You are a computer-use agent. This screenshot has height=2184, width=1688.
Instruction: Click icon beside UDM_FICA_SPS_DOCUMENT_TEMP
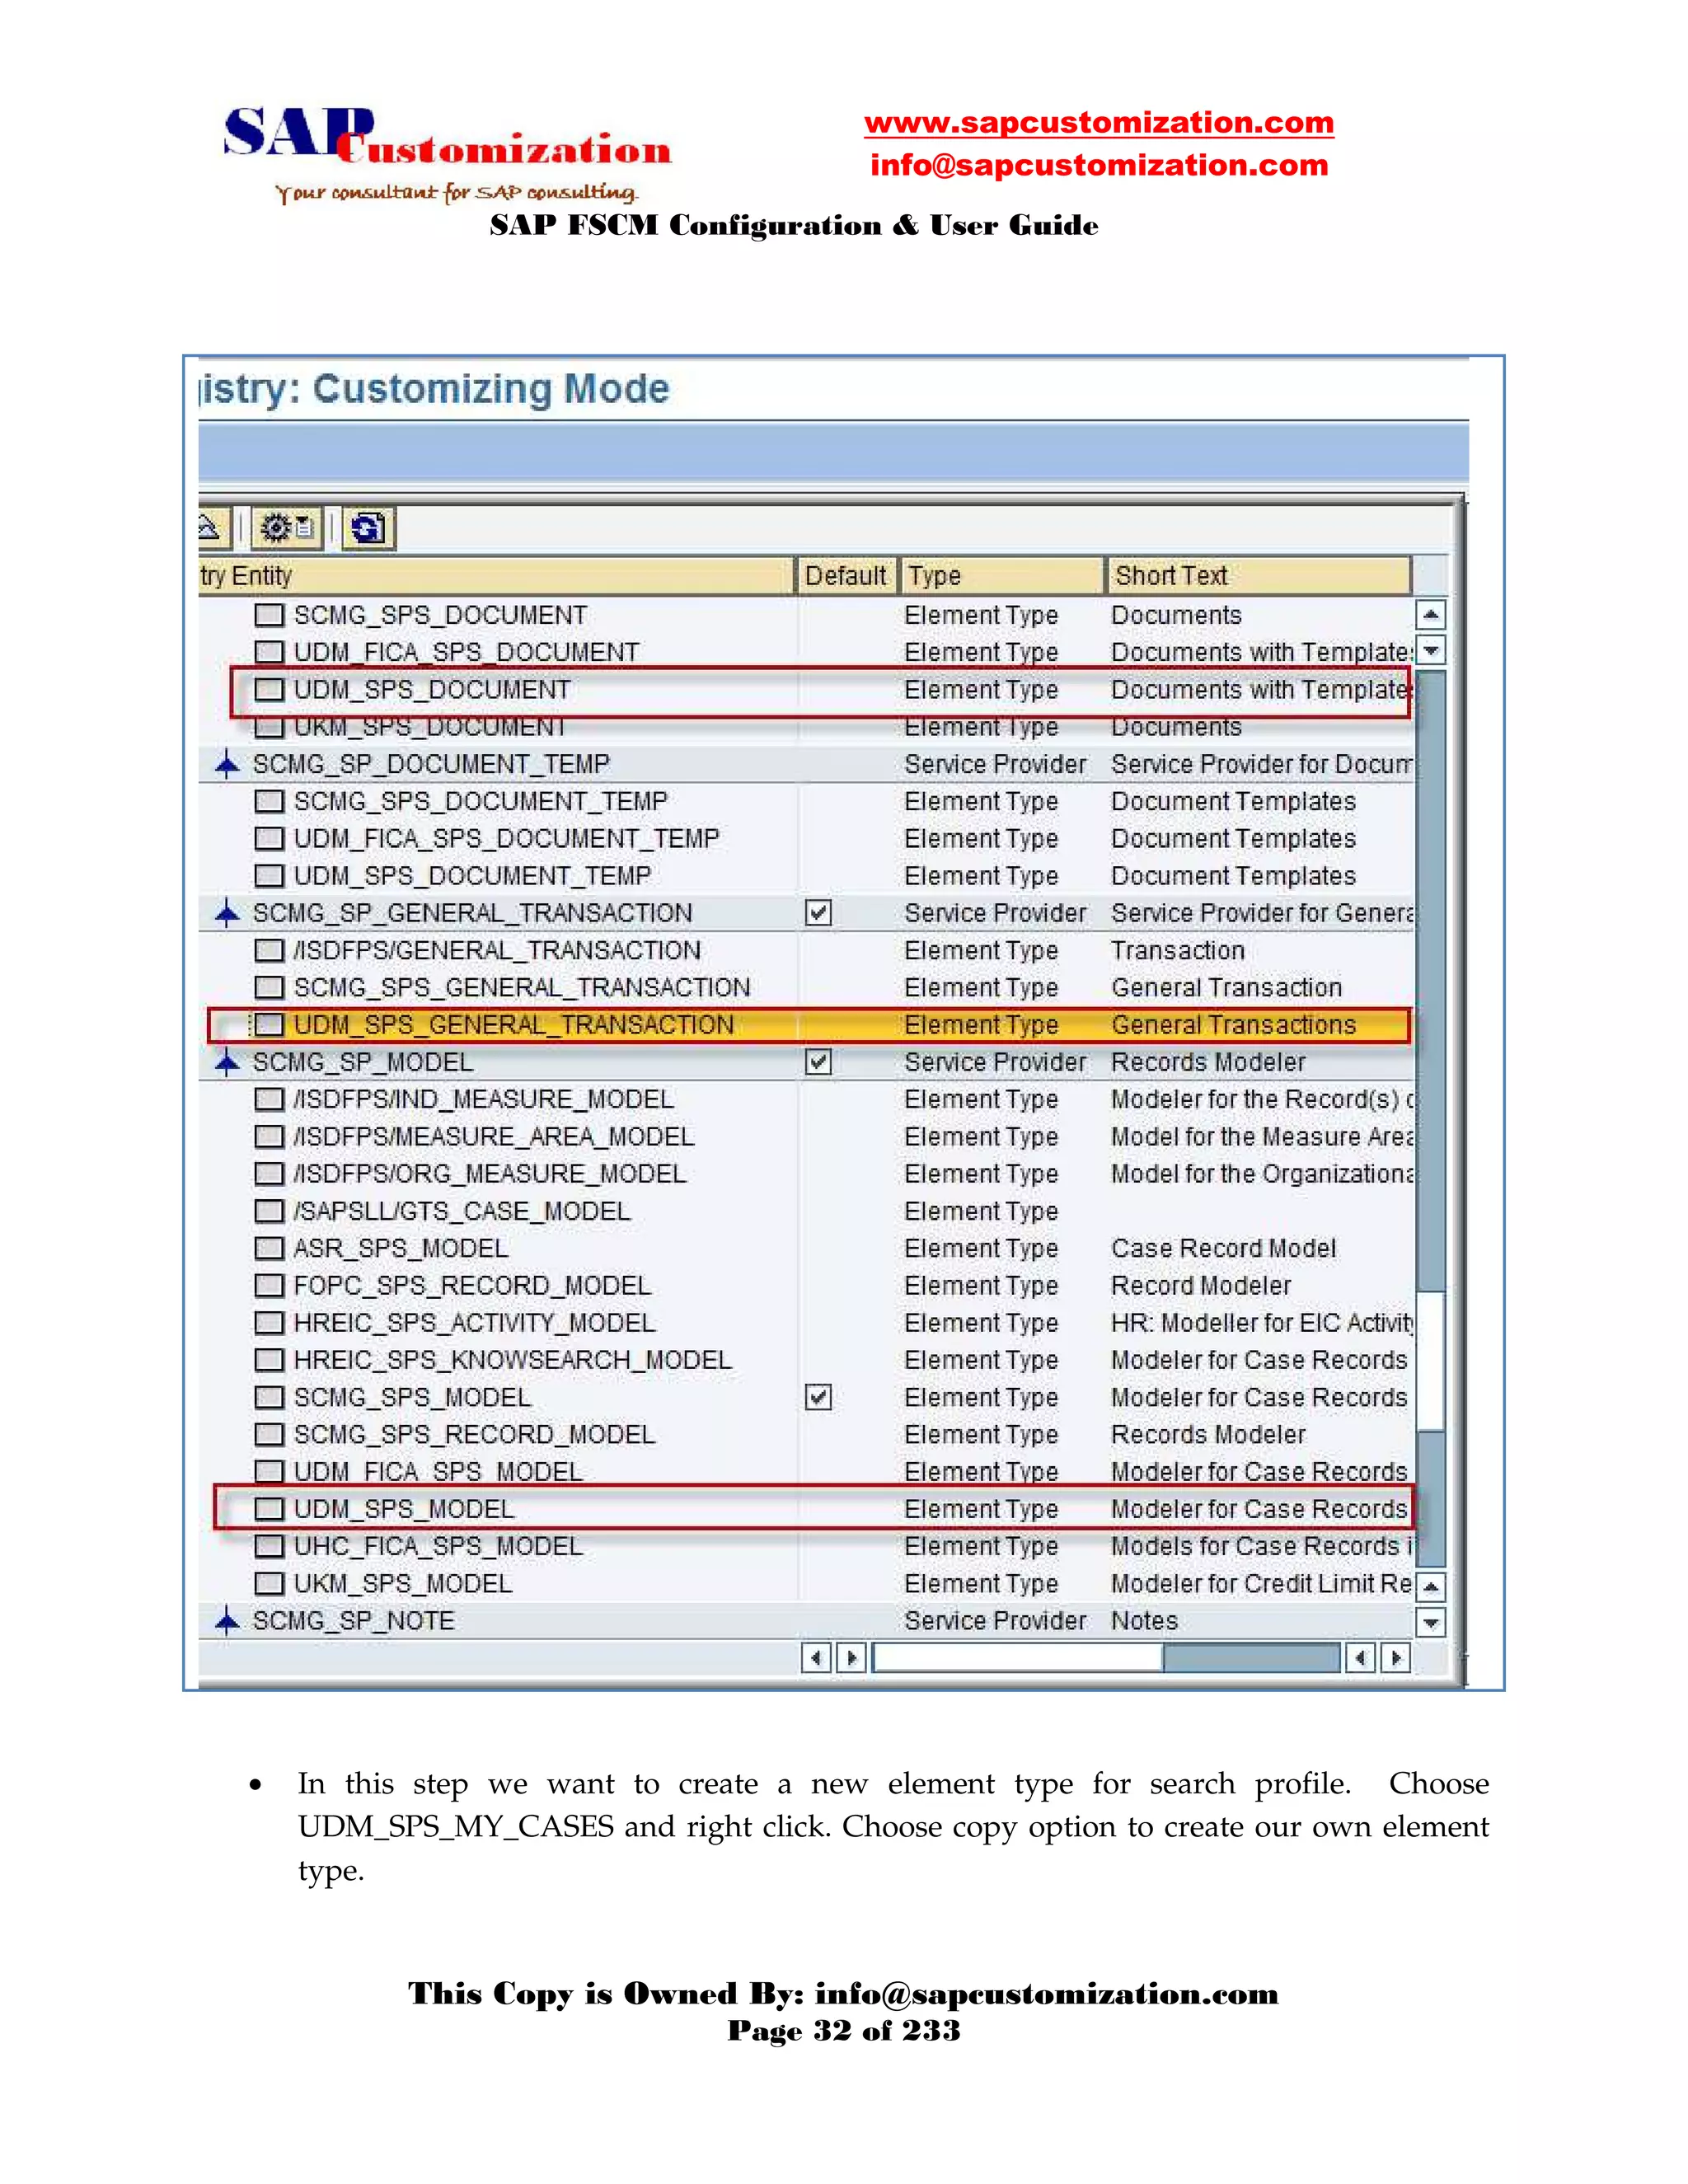pyautogui.click(x=269, y=838)
